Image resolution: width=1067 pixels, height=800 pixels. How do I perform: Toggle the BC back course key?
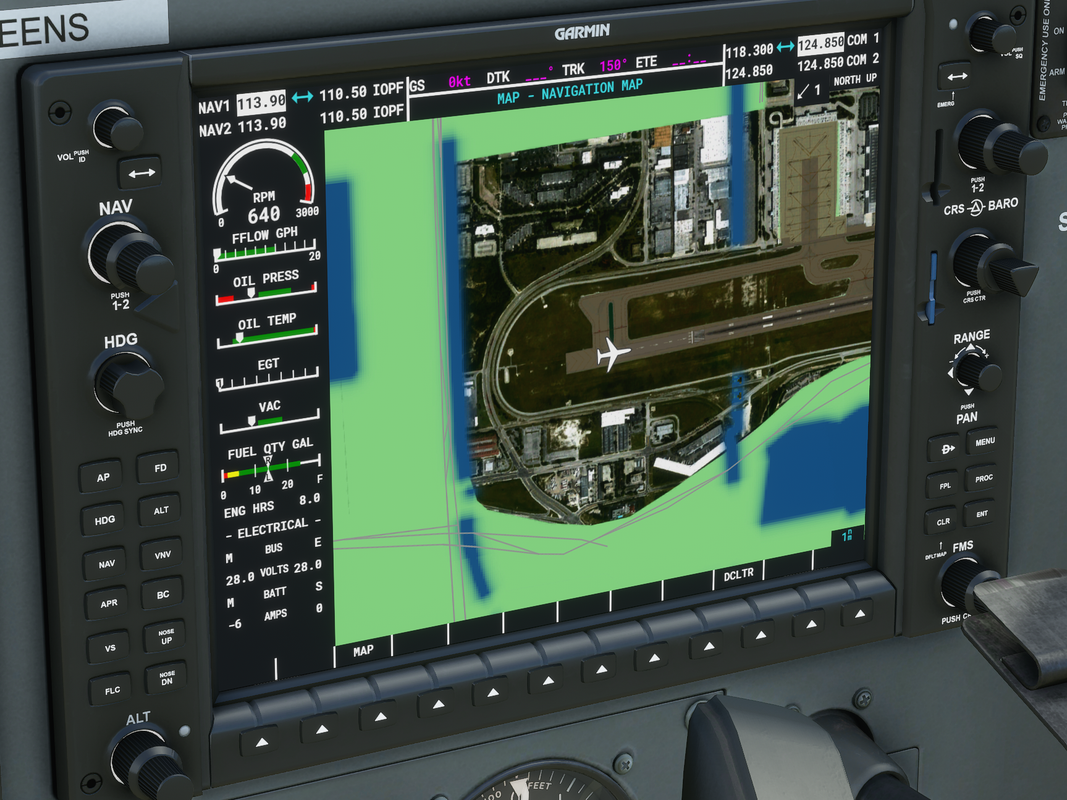(x=163, y=594)
